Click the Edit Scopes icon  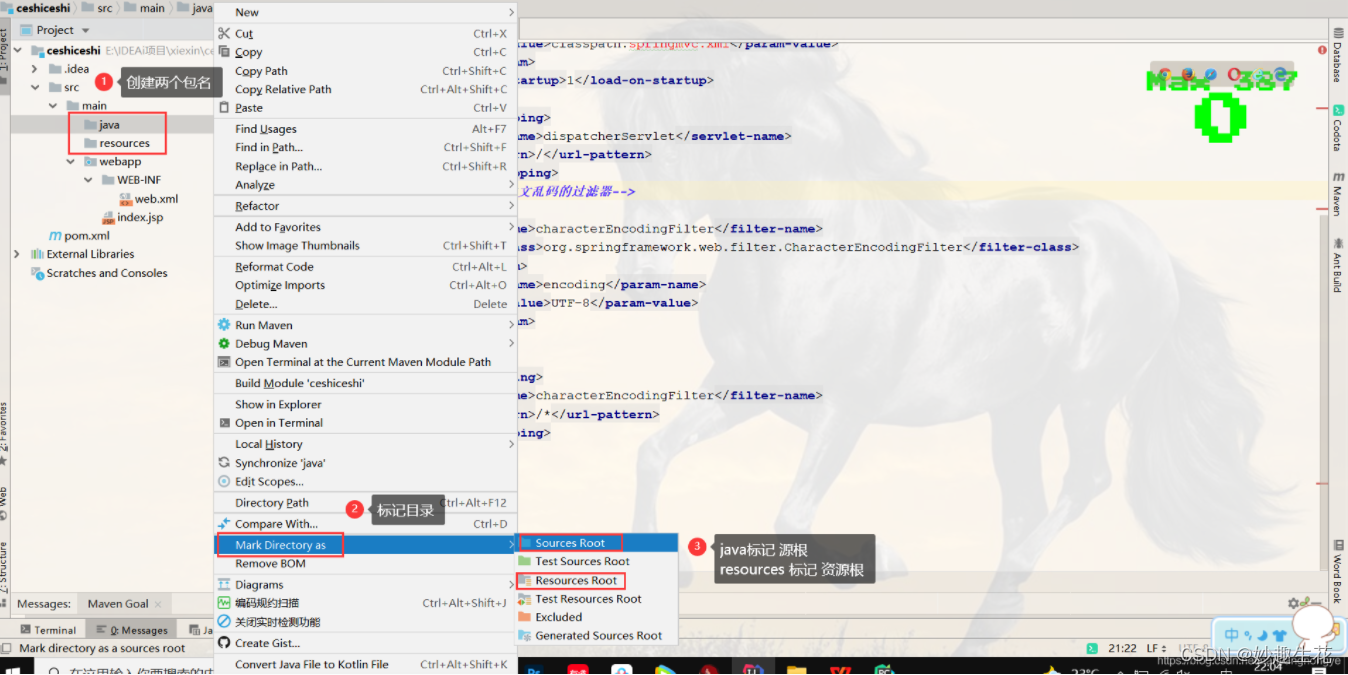pos(224,481)
